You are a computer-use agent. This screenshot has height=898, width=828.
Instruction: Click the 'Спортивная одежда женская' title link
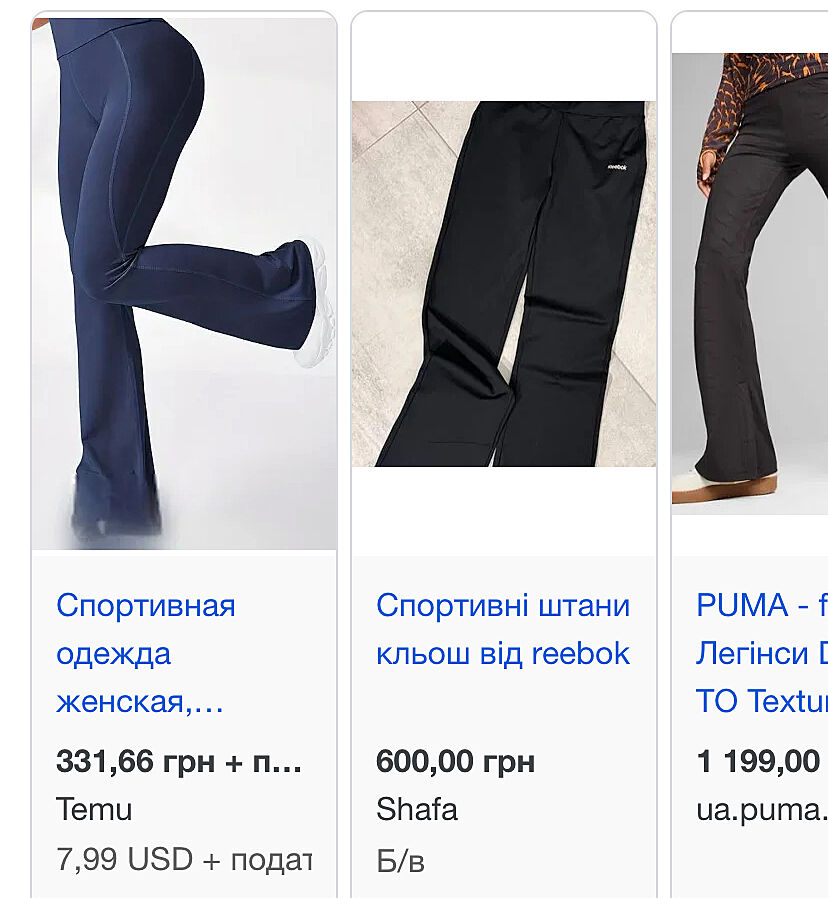pos(146,653)
